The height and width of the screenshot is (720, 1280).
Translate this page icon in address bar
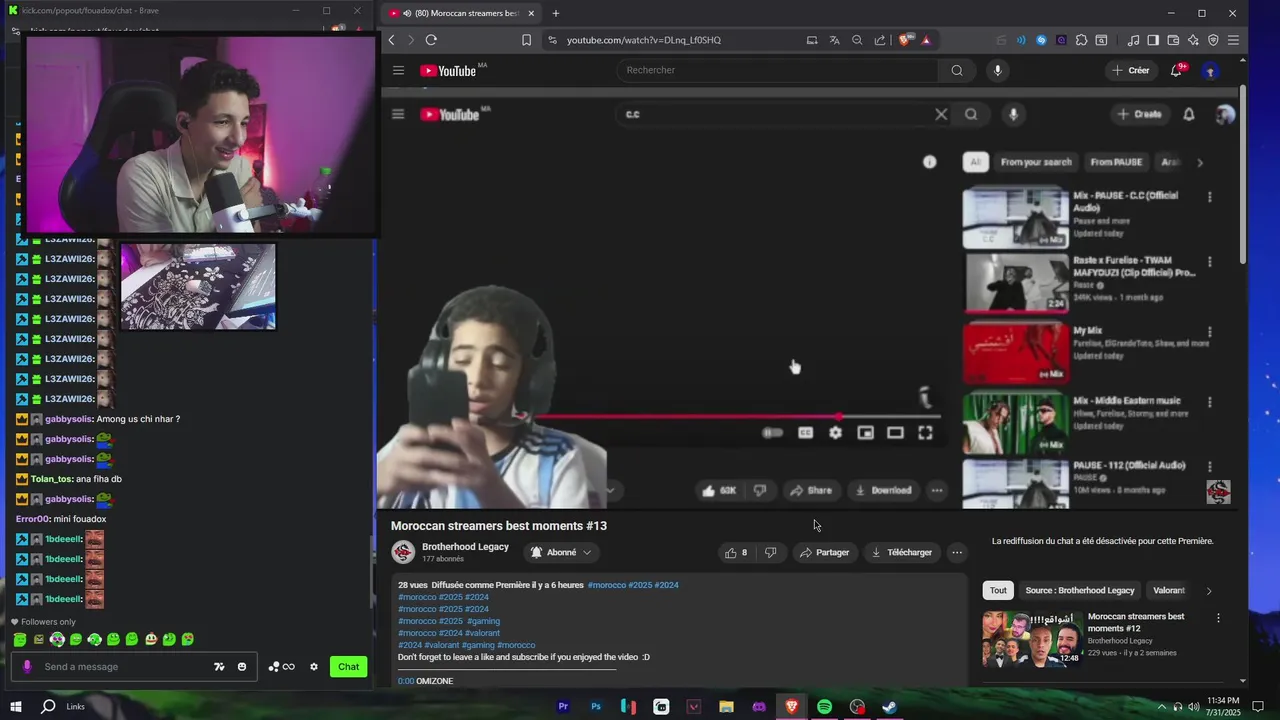834,40
